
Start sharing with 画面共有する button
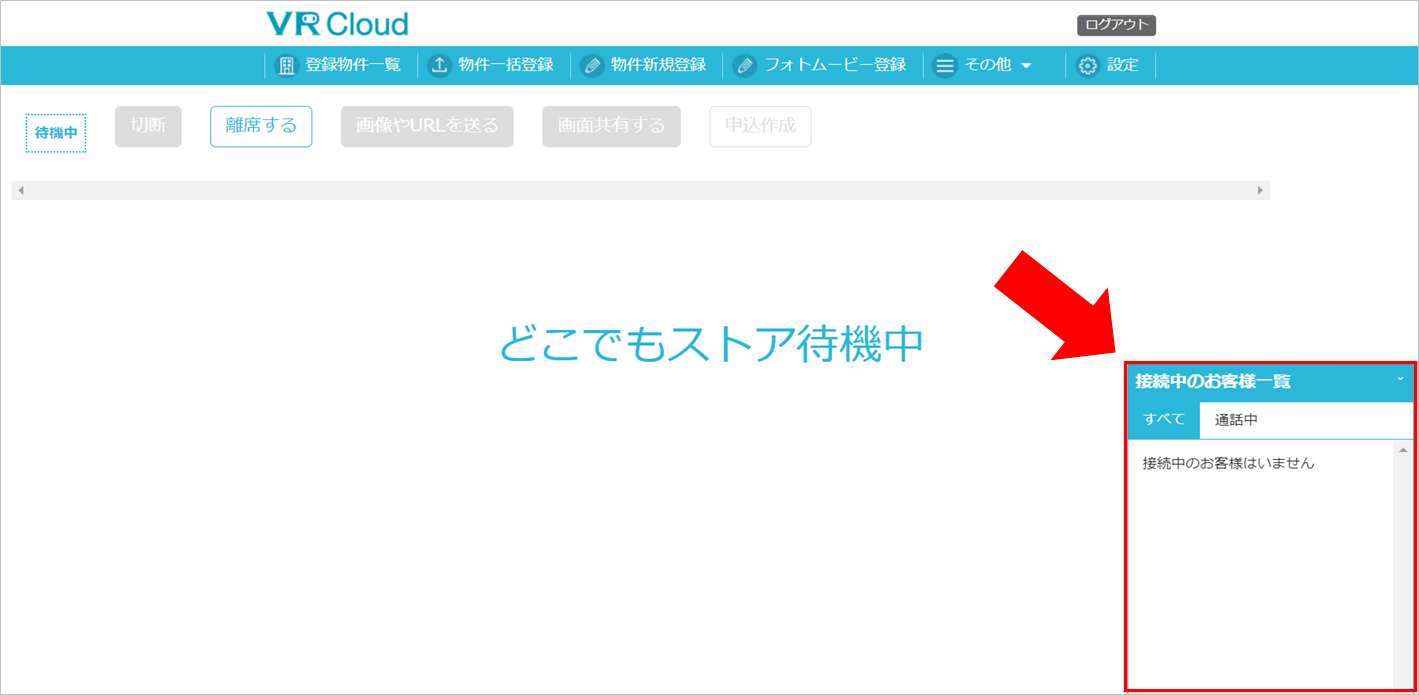[x=611, y=126]
